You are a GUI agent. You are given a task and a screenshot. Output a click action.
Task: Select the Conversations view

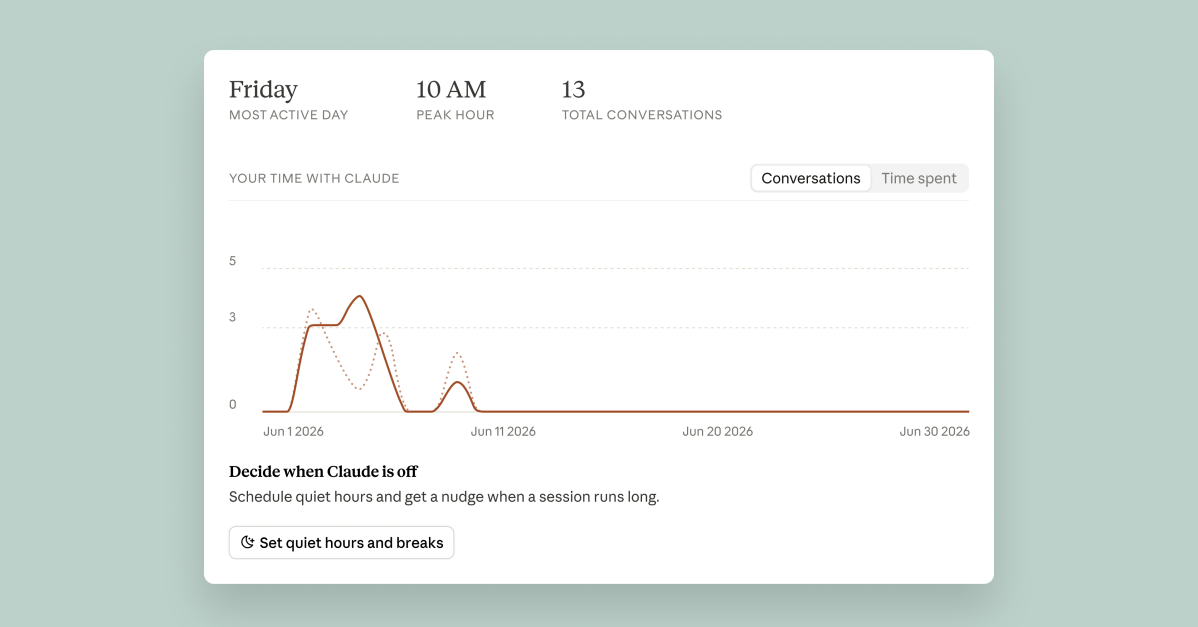pyautogui.click(x=811, y=178)
